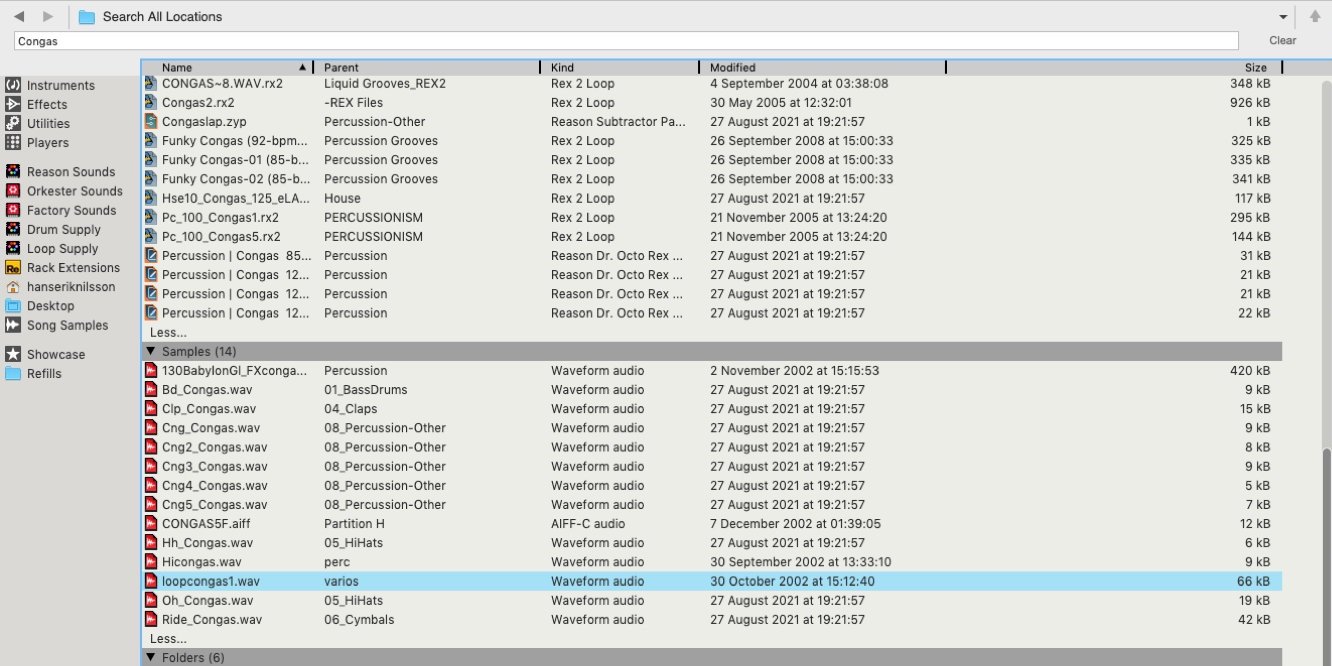Click Less... under Samples list

coord(168,639)
